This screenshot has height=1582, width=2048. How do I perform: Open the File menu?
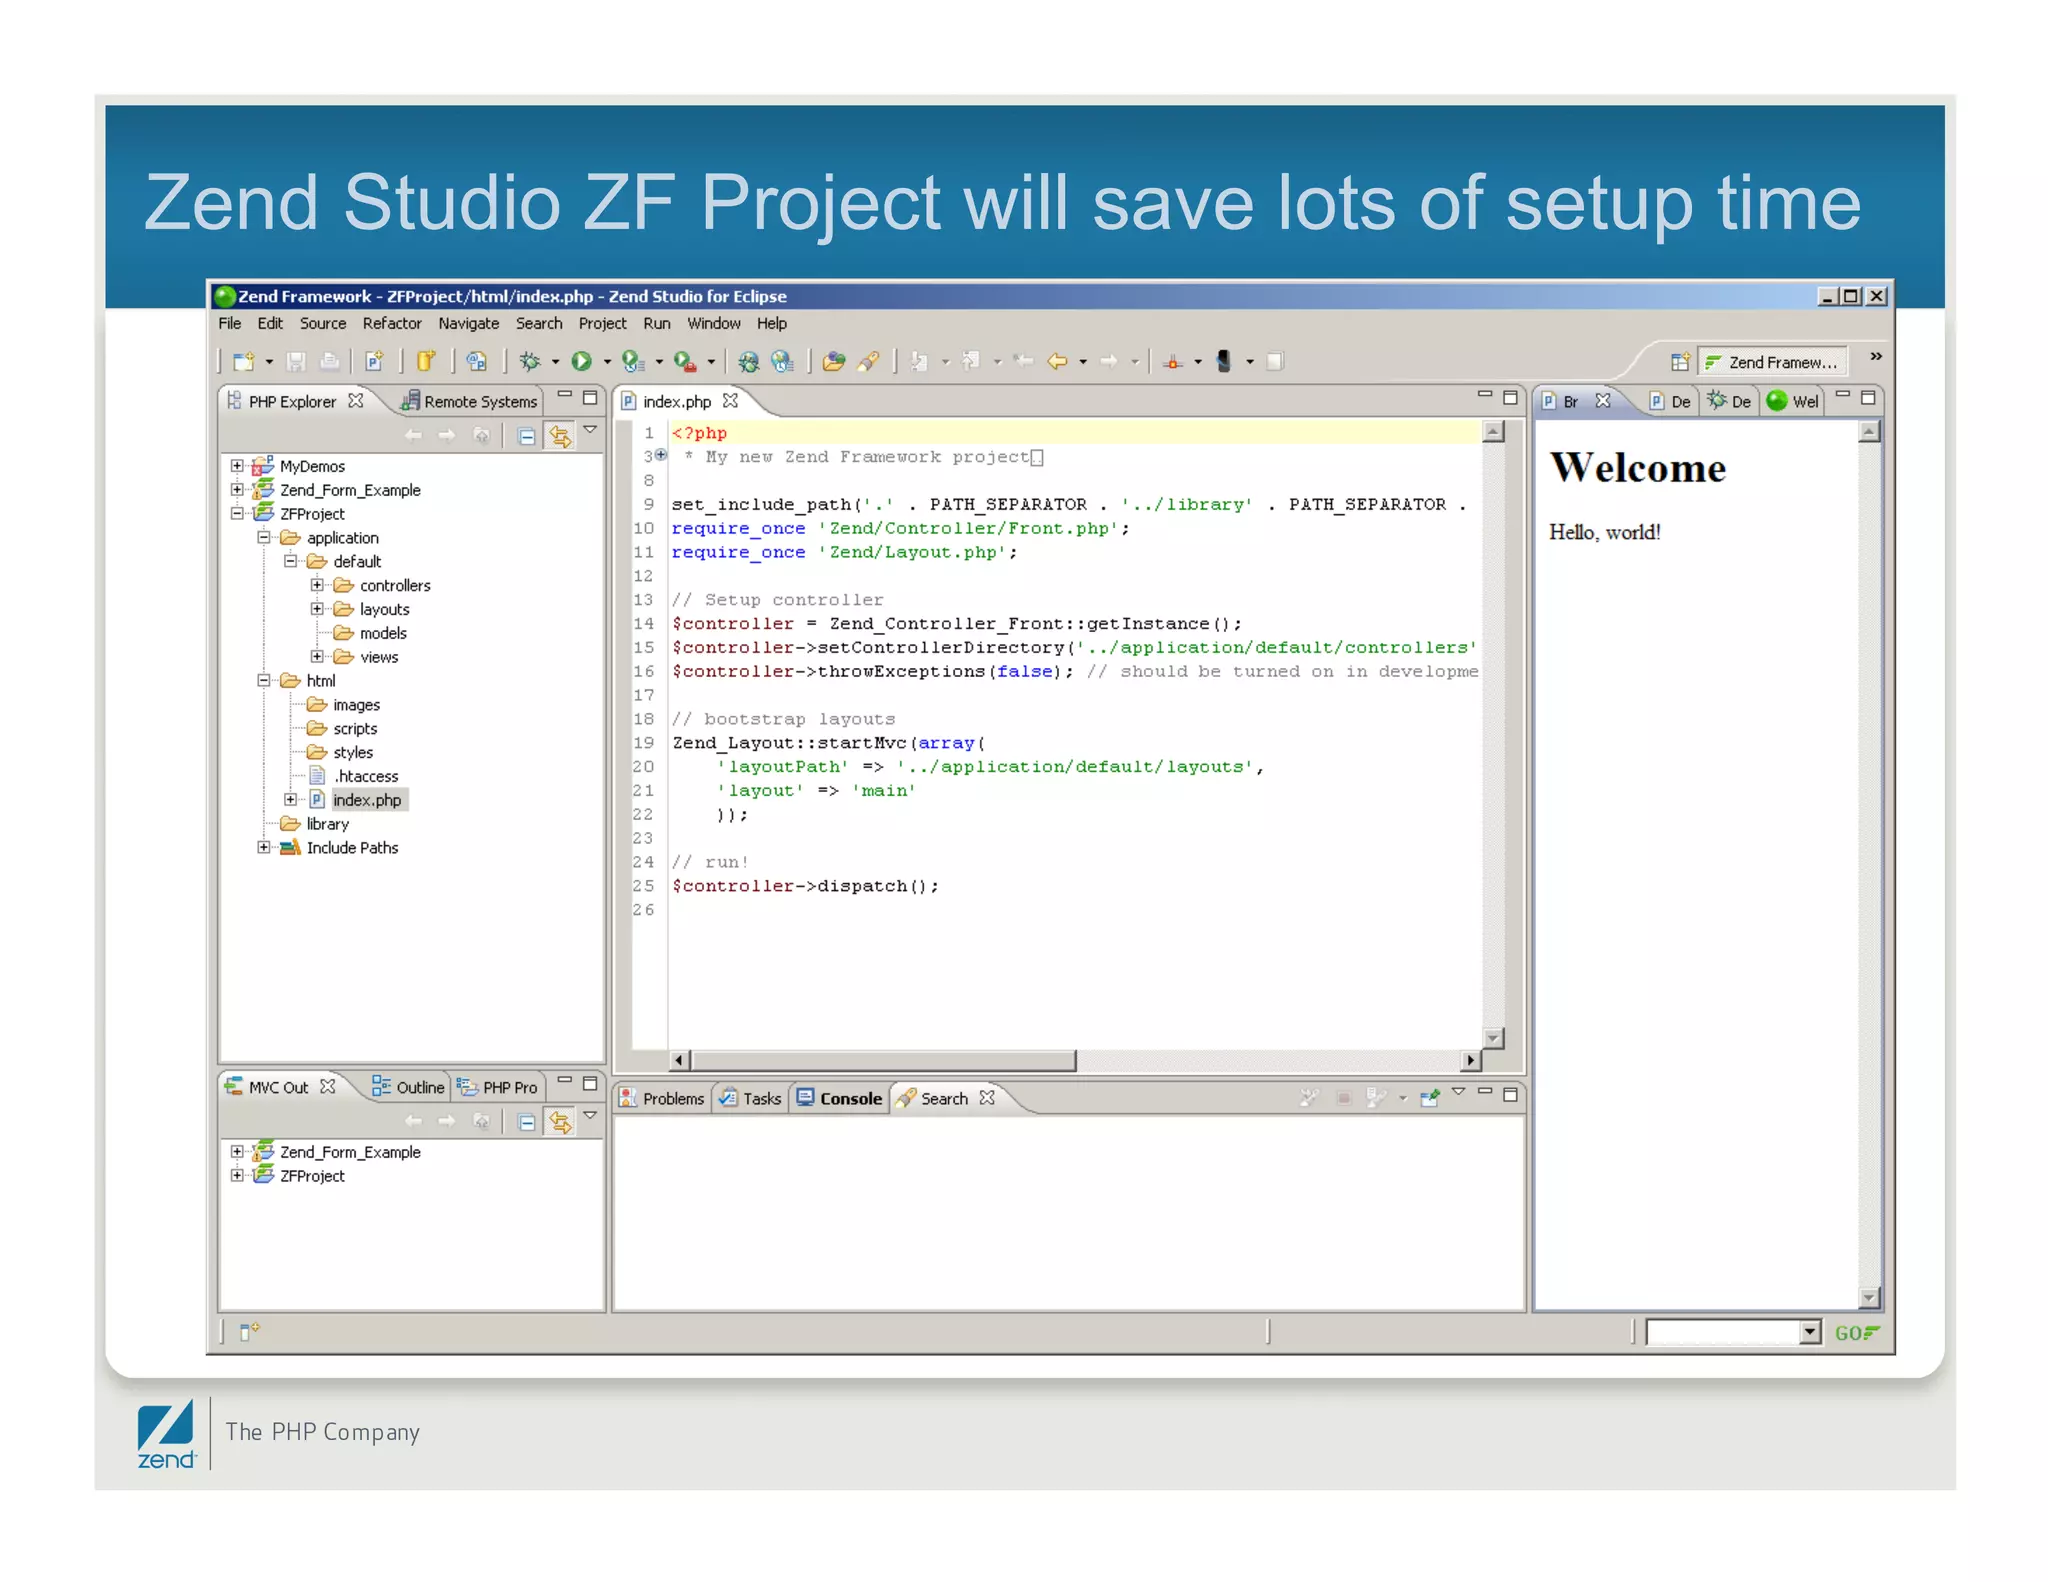pyautogui.click(x=229, y=323)
